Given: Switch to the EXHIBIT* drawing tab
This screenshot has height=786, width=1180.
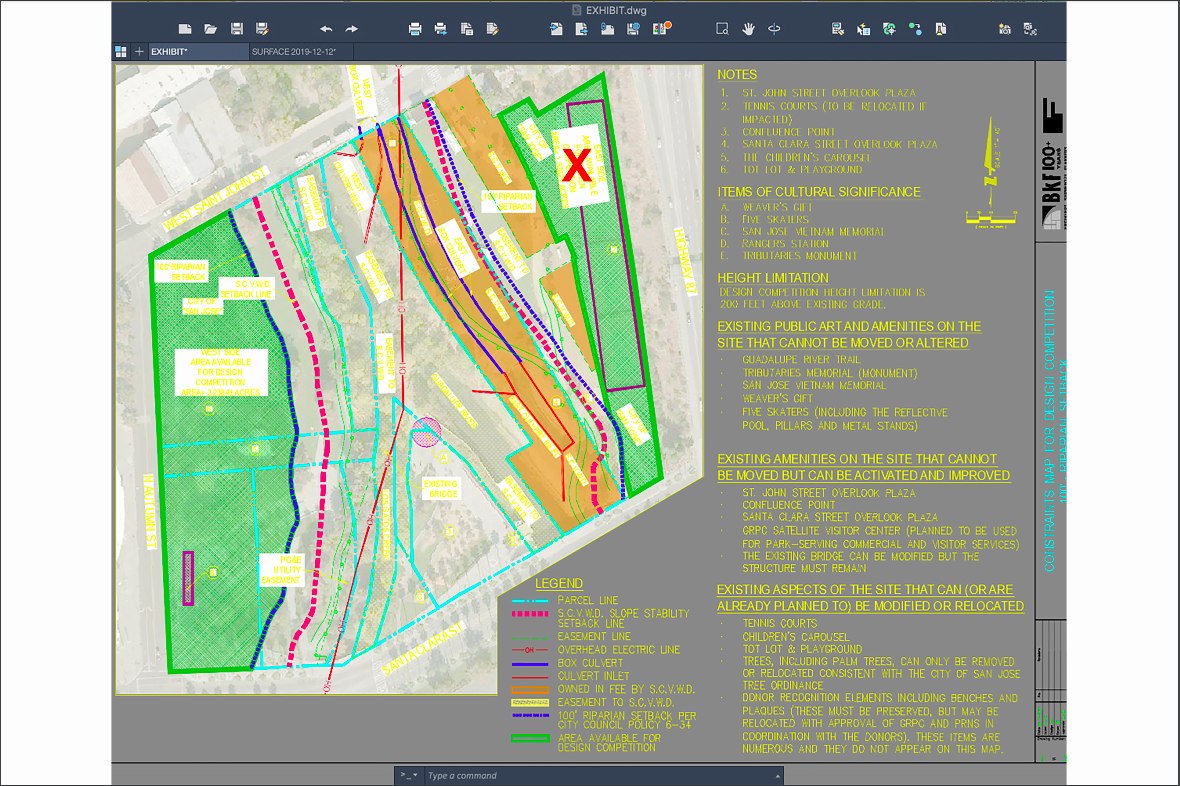Looking at the screenshot, I should click(x=199, y=52).
